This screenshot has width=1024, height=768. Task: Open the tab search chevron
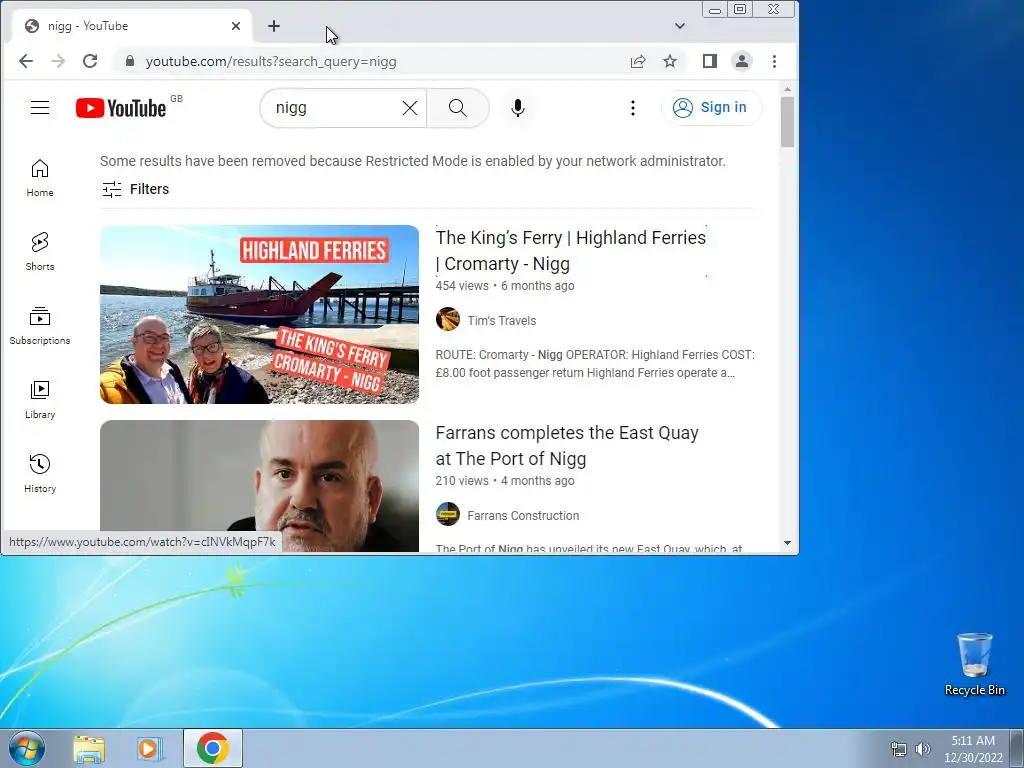(680, 26)
